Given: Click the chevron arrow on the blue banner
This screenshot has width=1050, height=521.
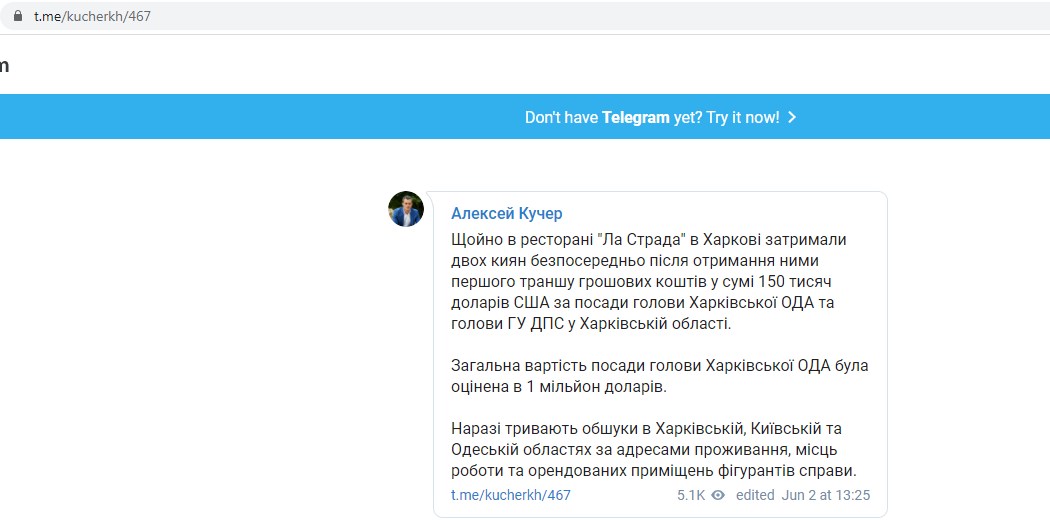Looking at the screenshot, I should 792,117.
